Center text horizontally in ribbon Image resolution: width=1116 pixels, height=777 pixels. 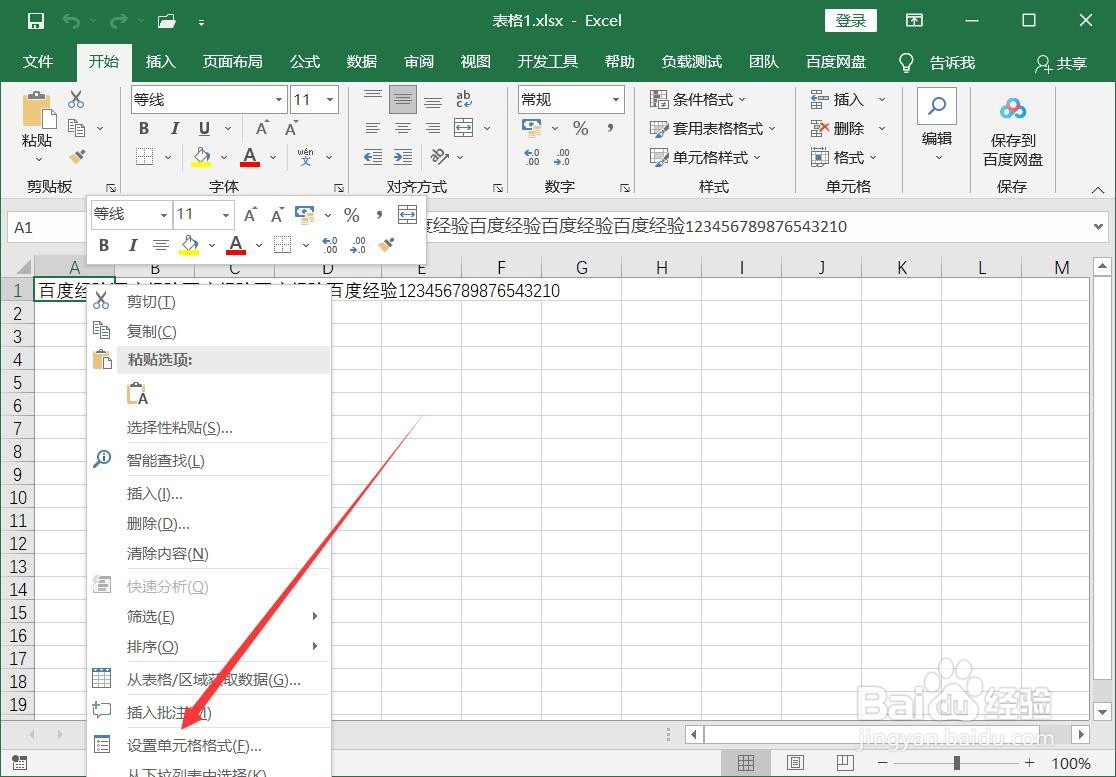coord(403,128)
